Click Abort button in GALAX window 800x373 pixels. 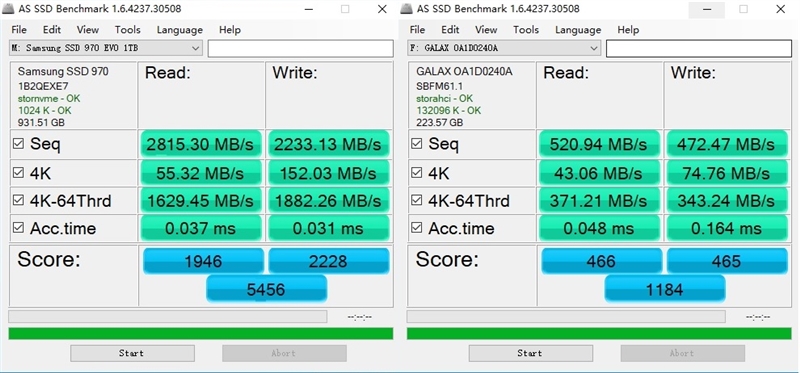[x=683, y=353]
